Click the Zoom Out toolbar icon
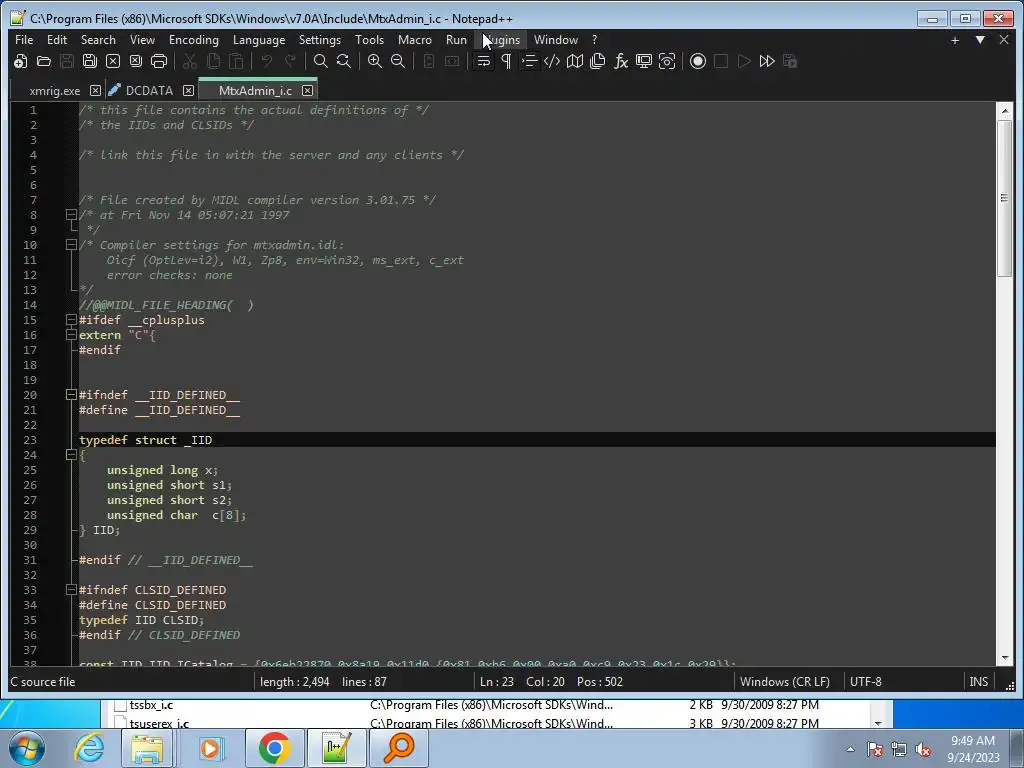 pyautogui.click(x=398, y=61)
